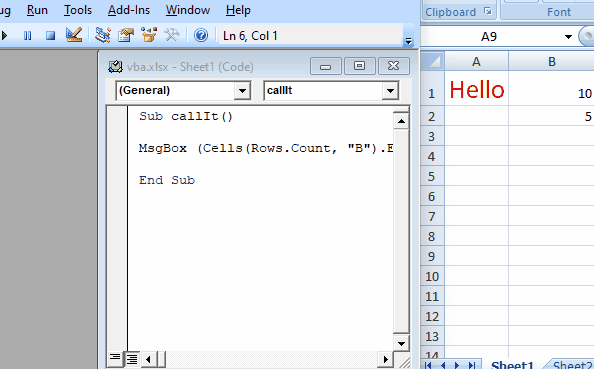
Task: Open Project Explorer from the toolbar
Action: (103, 35)
